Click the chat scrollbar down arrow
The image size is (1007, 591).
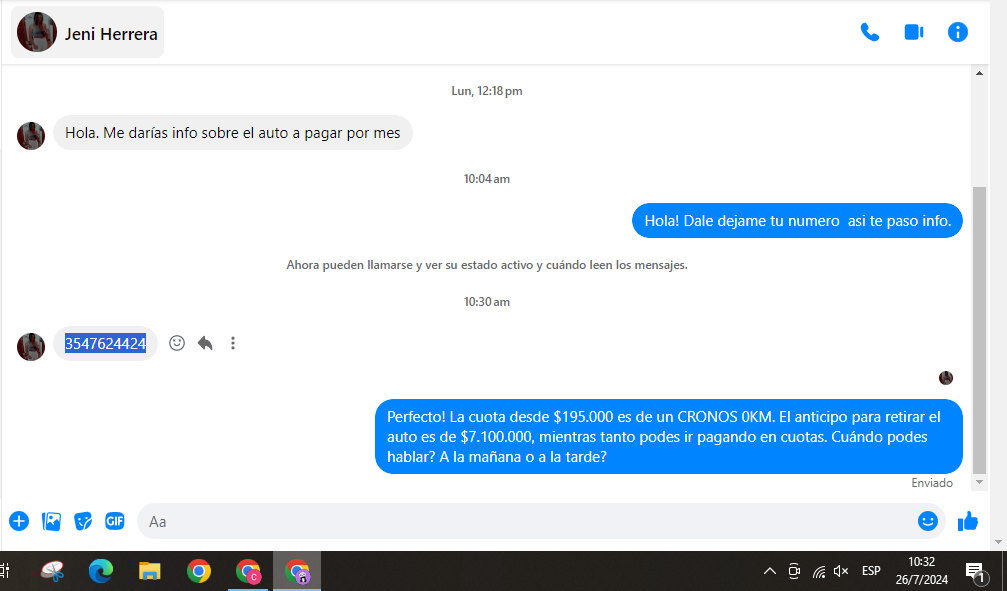click(x=979, y=482)
